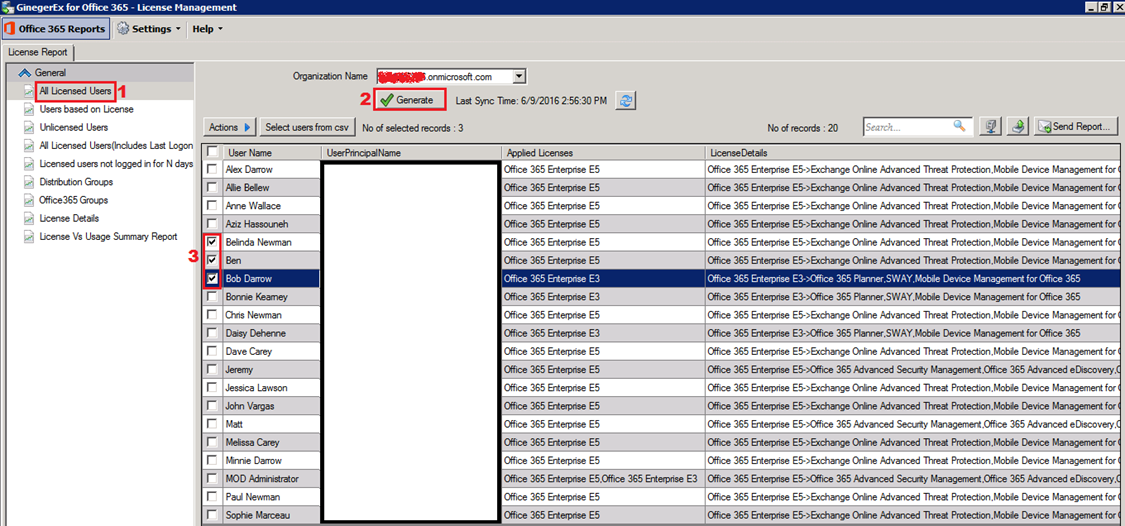1125x526 pixels.
Task: Switch to the License Report tab
Action: tap(38, 52)
